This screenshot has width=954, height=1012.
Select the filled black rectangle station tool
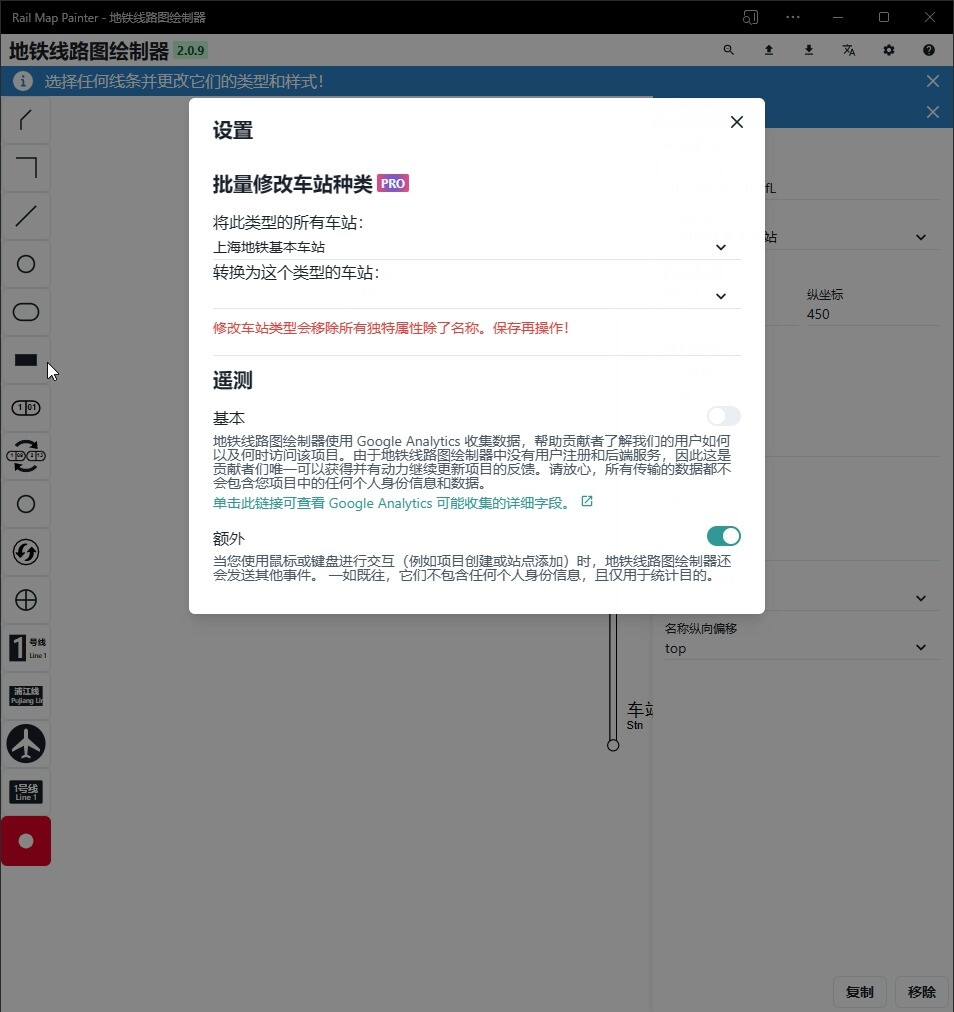pos(26,360)
